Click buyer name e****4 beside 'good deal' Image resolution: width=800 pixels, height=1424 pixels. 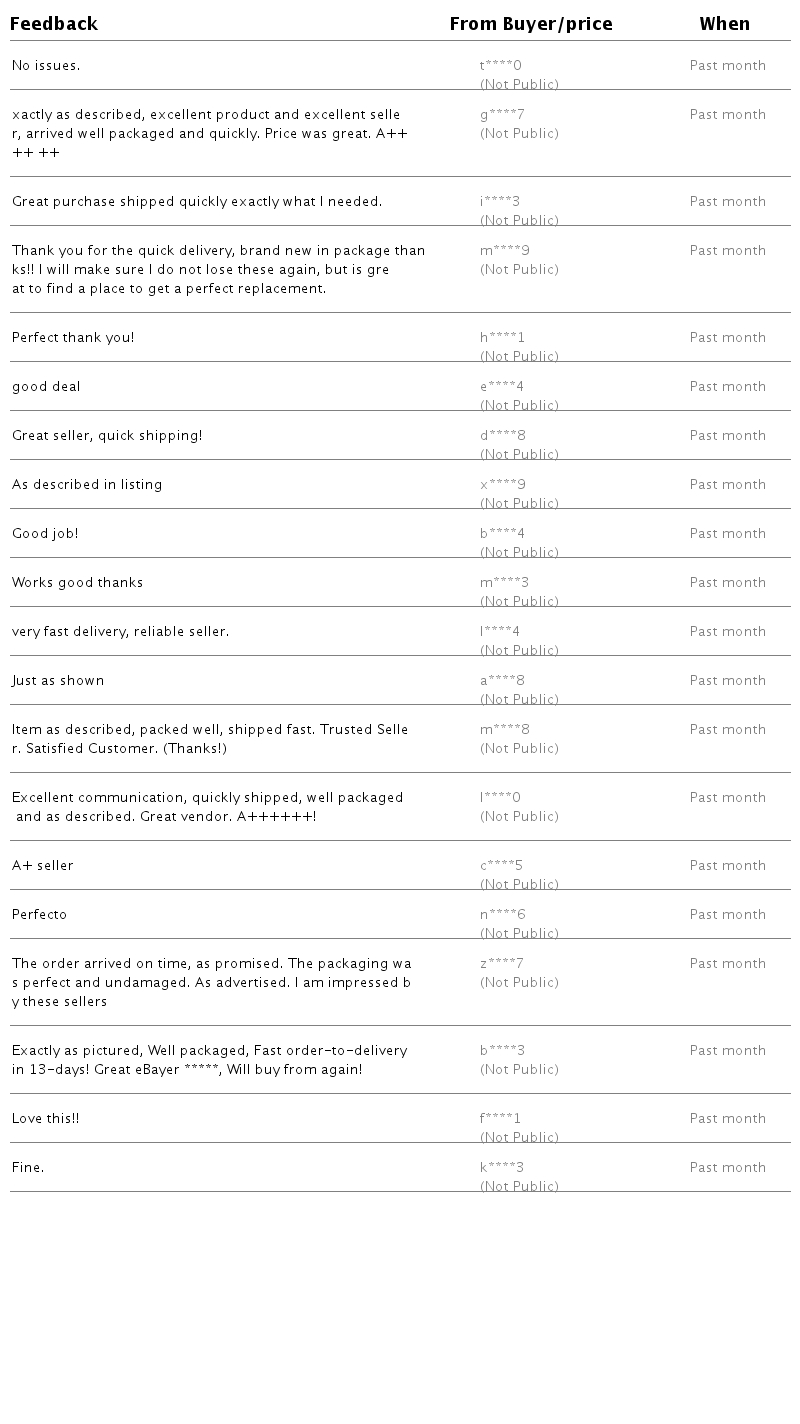502,387
